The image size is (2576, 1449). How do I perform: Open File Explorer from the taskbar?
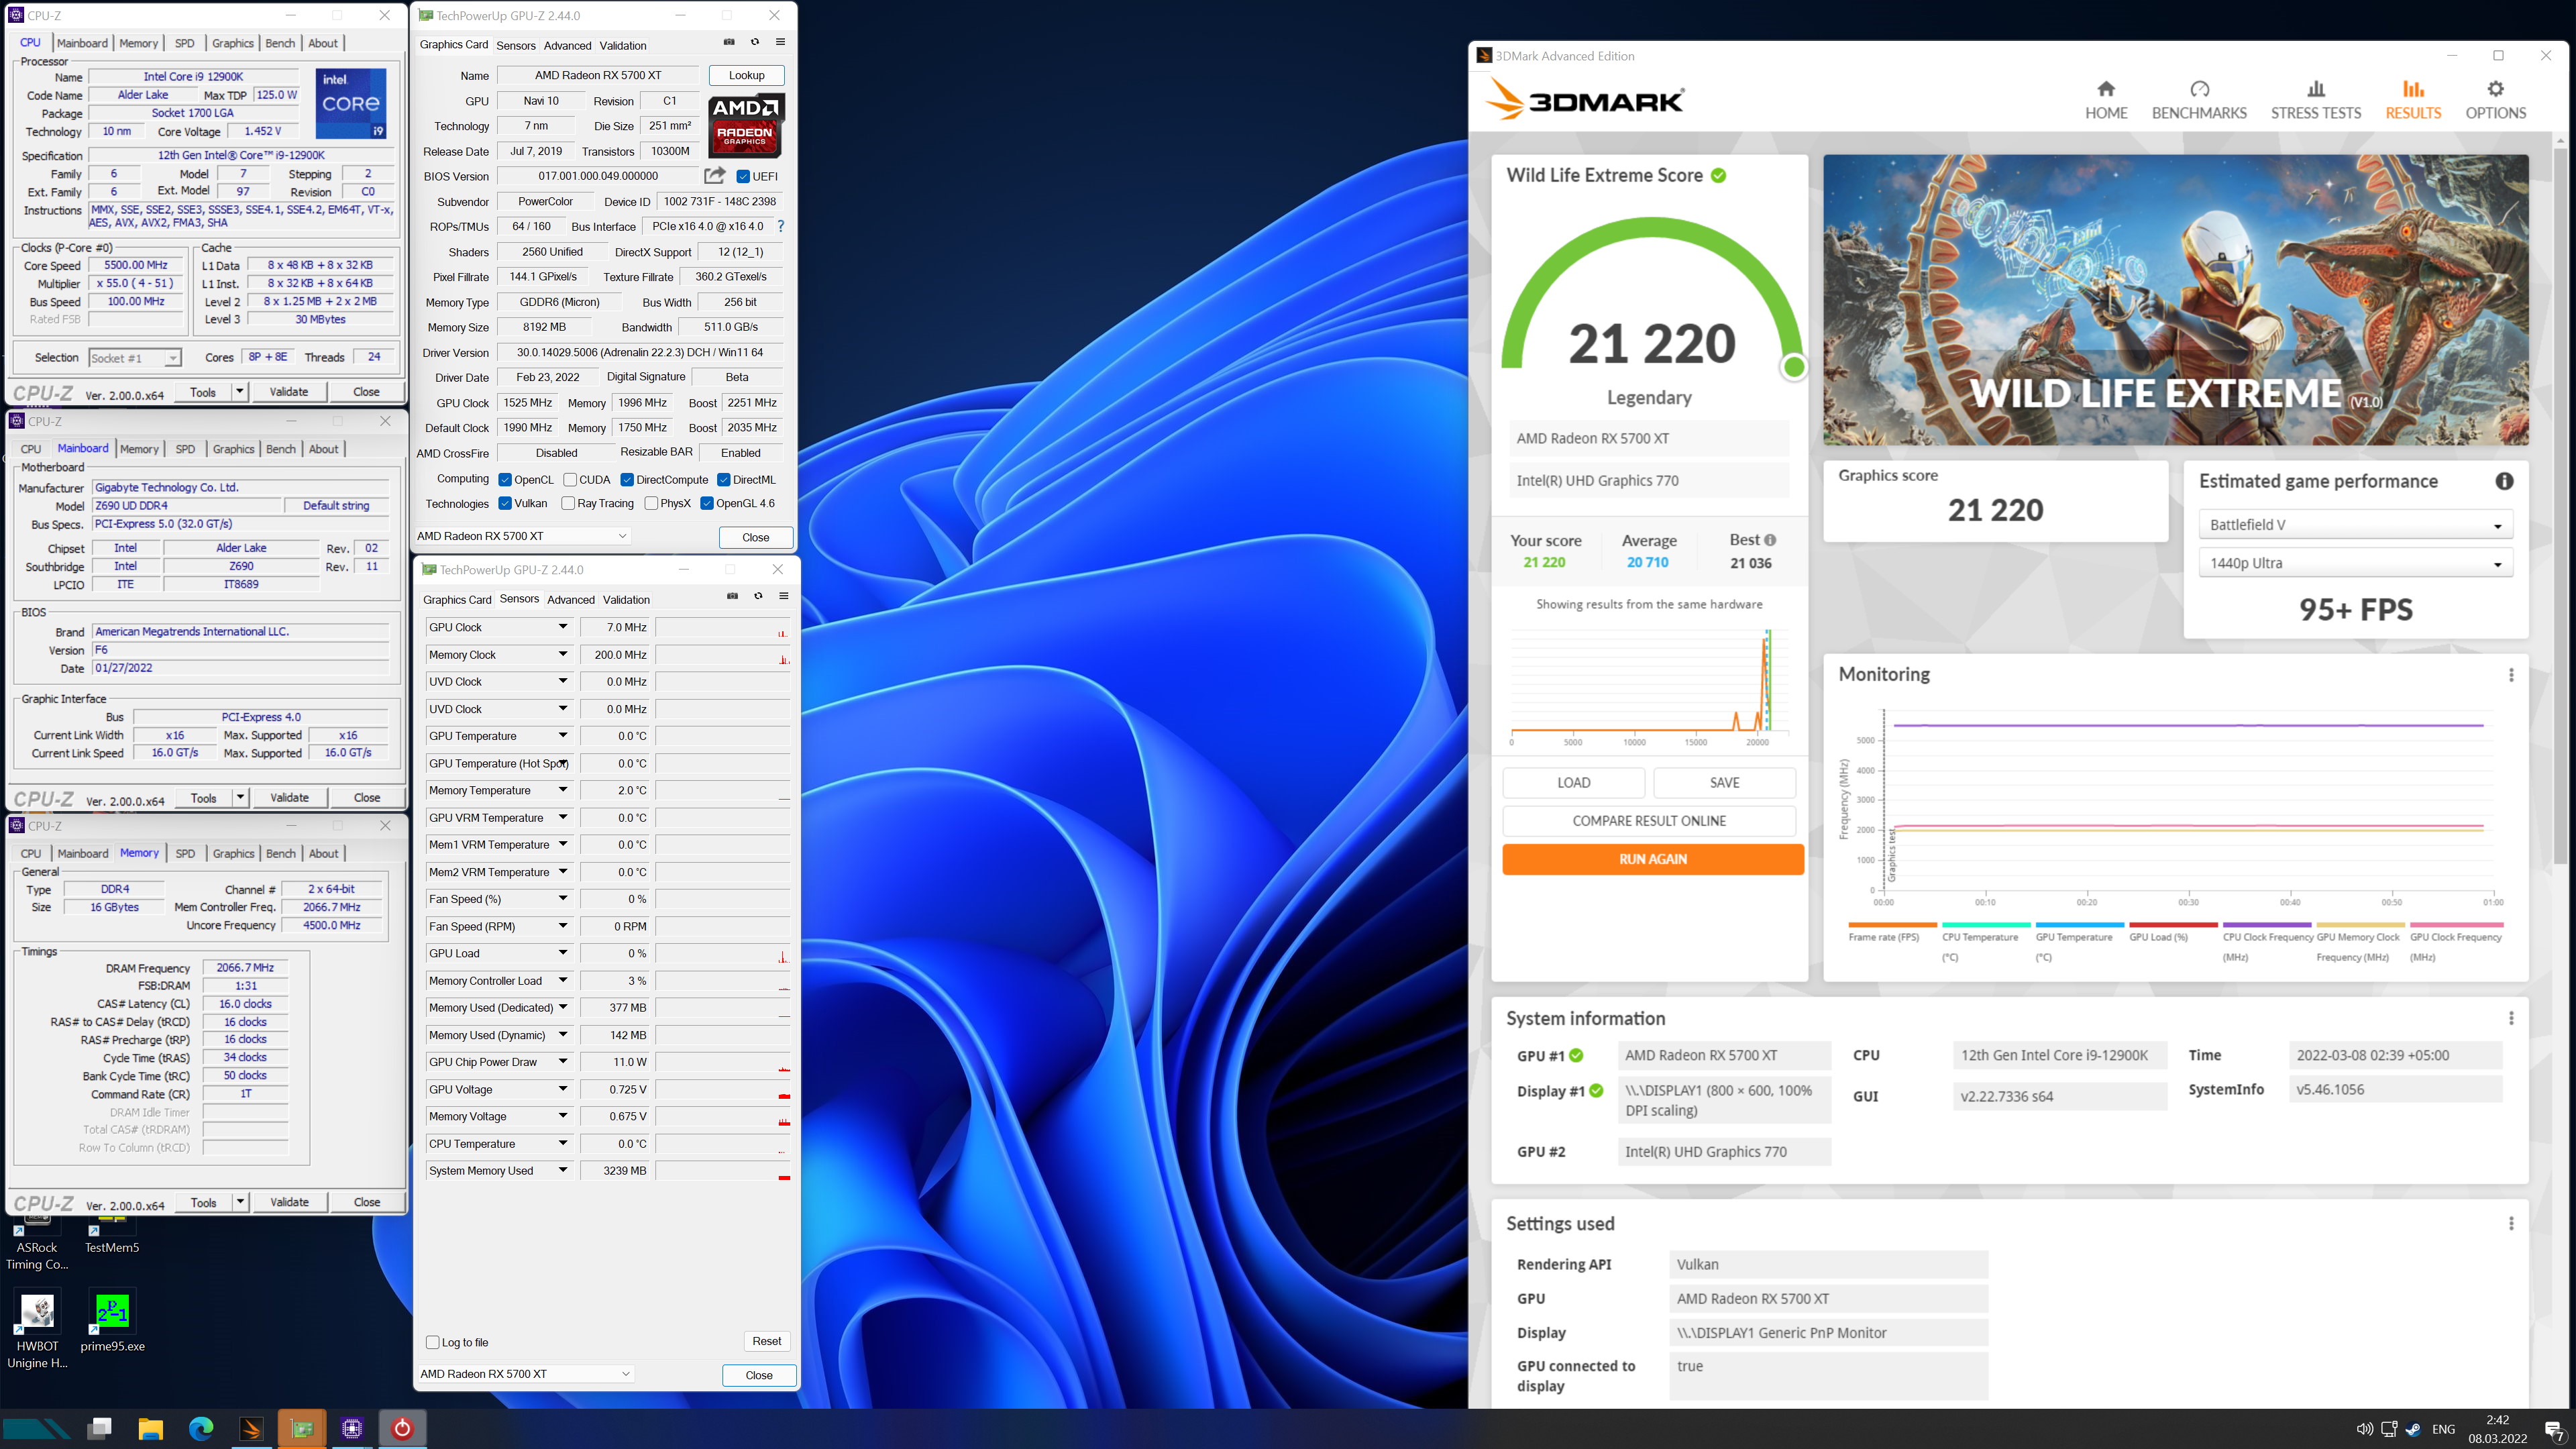coord(150,1428)
